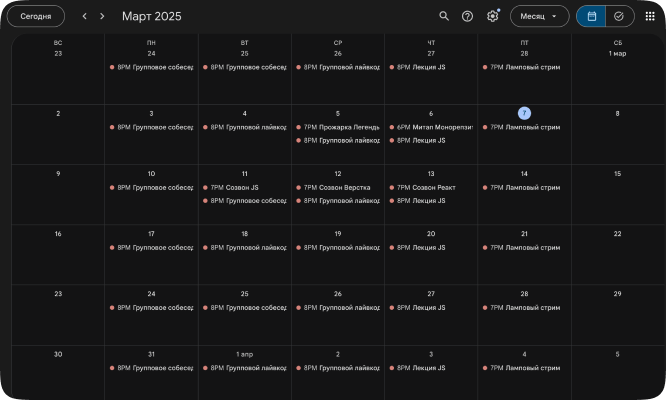Click the Сегодня button
The height and width of the screenshot is (400, 666).
pyautogui.click(x=36, y=16)
